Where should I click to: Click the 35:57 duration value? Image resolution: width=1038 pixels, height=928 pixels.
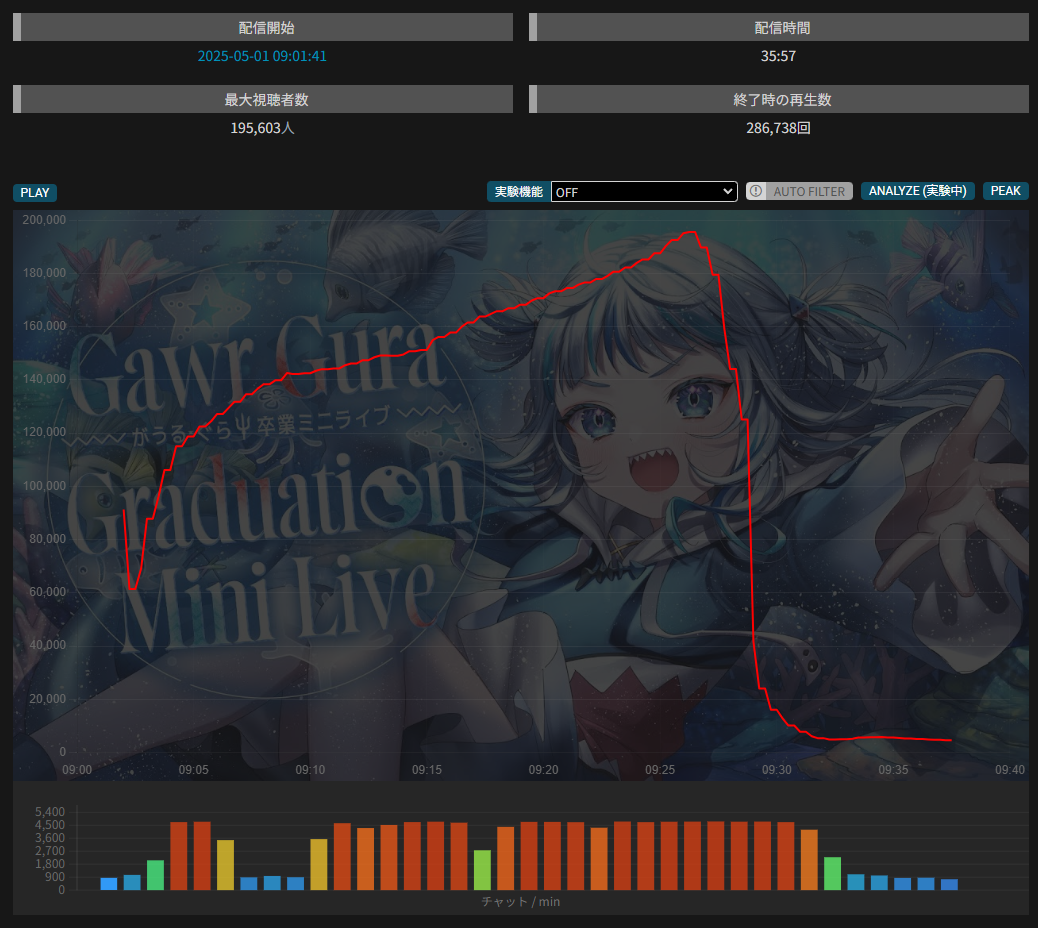[x=778, y=56]
